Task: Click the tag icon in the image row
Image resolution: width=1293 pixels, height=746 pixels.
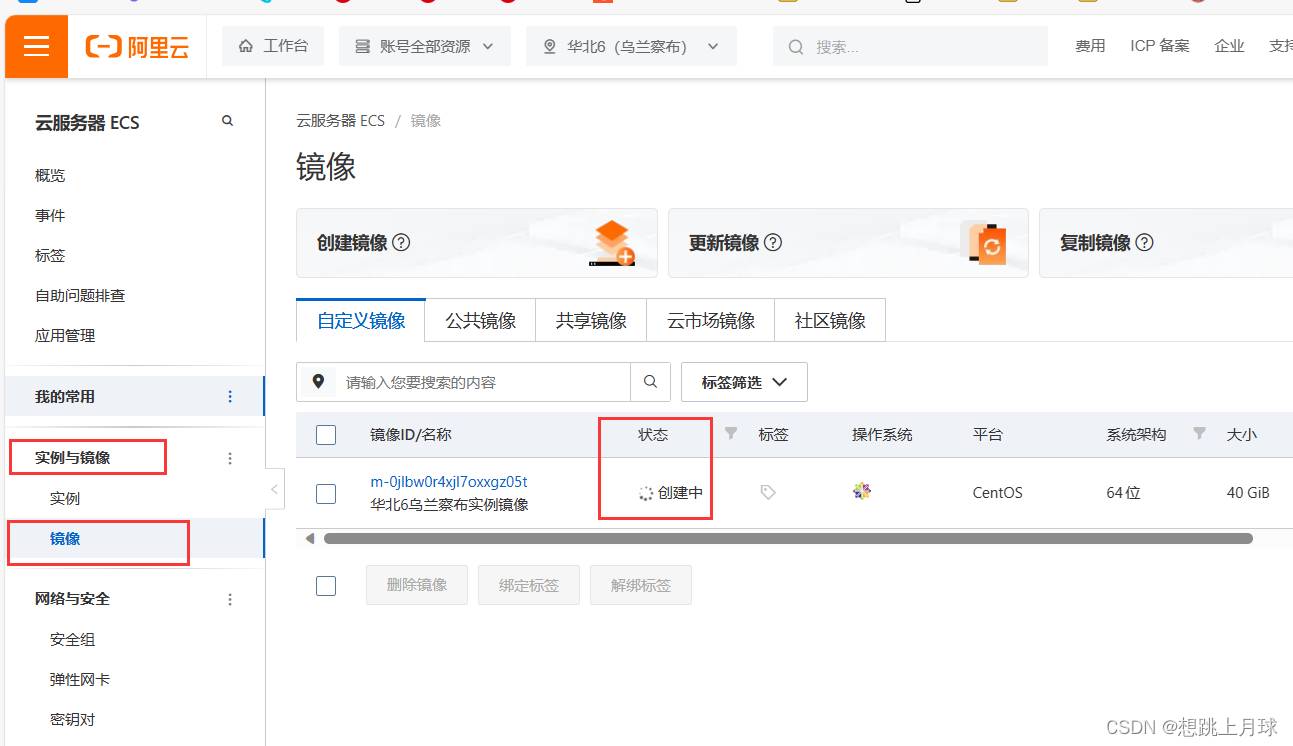Action: [x=767, y=492]
